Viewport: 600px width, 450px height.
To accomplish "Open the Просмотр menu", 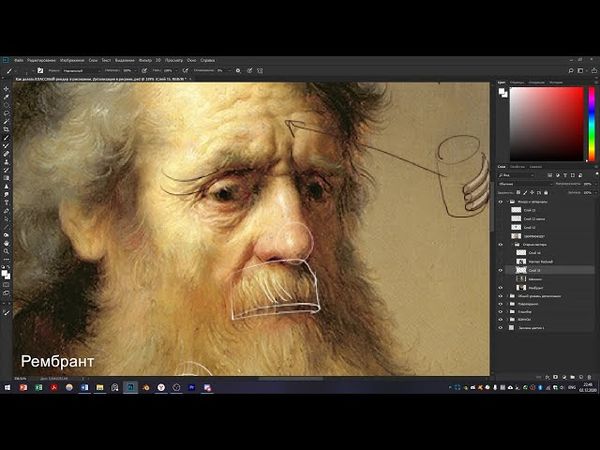I will click(174, 60).
